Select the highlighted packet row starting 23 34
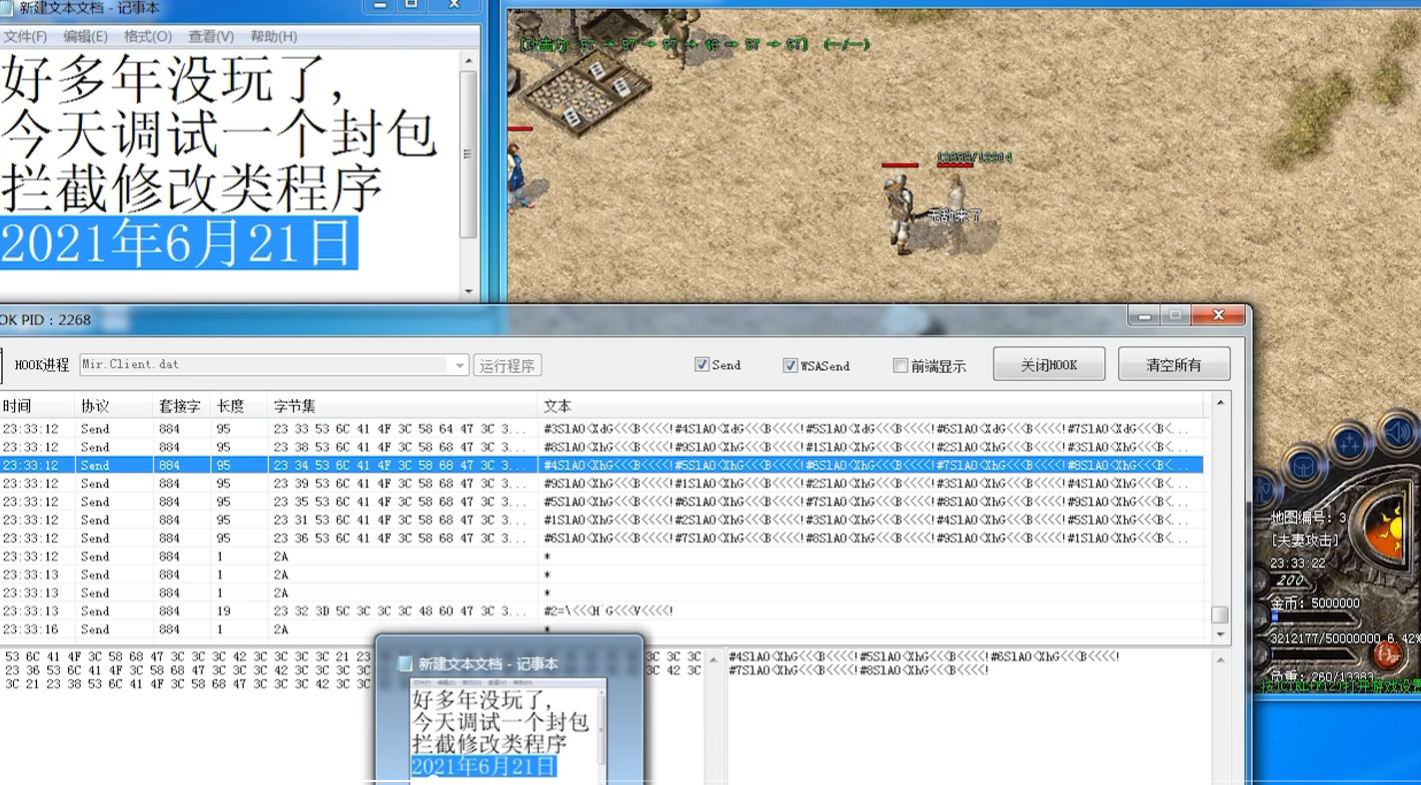 (601, 465)
